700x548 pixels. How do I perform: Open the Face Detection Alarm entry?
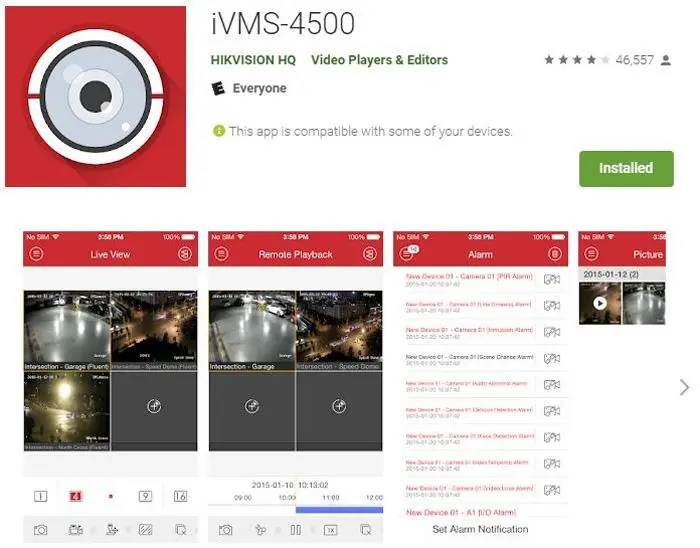click(x=469, y=438)
